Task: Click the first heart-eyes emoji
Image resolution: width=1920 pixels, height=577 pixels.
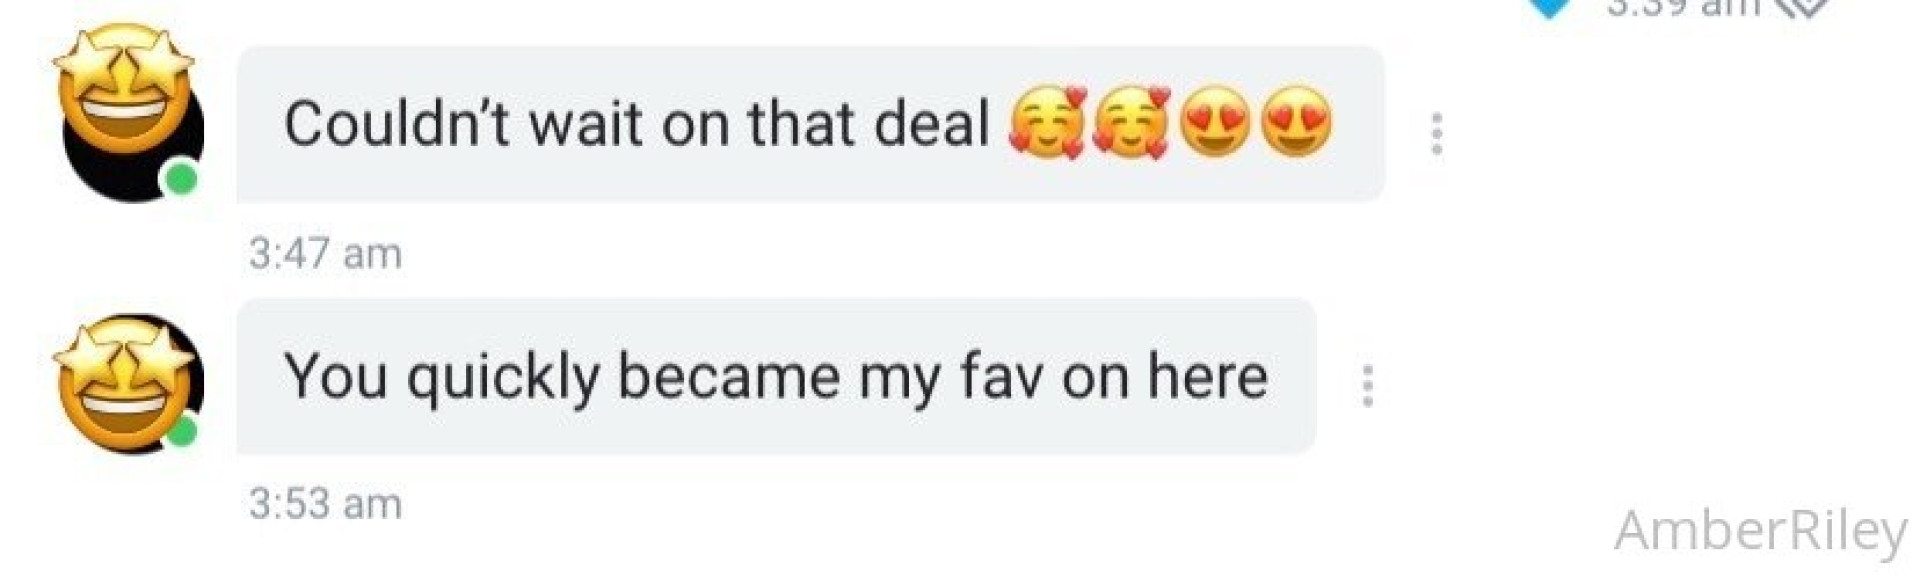Action: (1215, 122)
